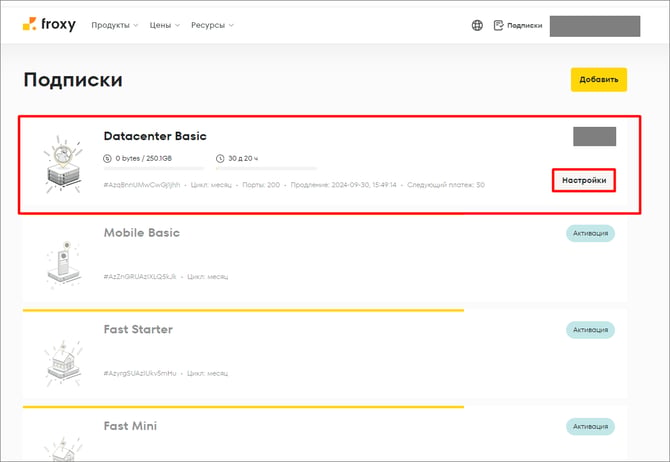Click the traffic usage icon near 0 bytes
This screenshot has width=670, height=462.
click(x=107, y=159)
